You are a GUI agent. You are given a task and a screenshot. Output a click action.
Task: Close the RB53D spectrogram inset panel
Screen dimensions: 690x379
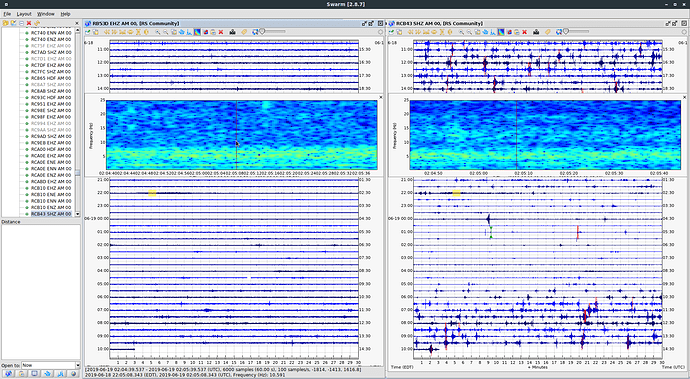point(381,97)
